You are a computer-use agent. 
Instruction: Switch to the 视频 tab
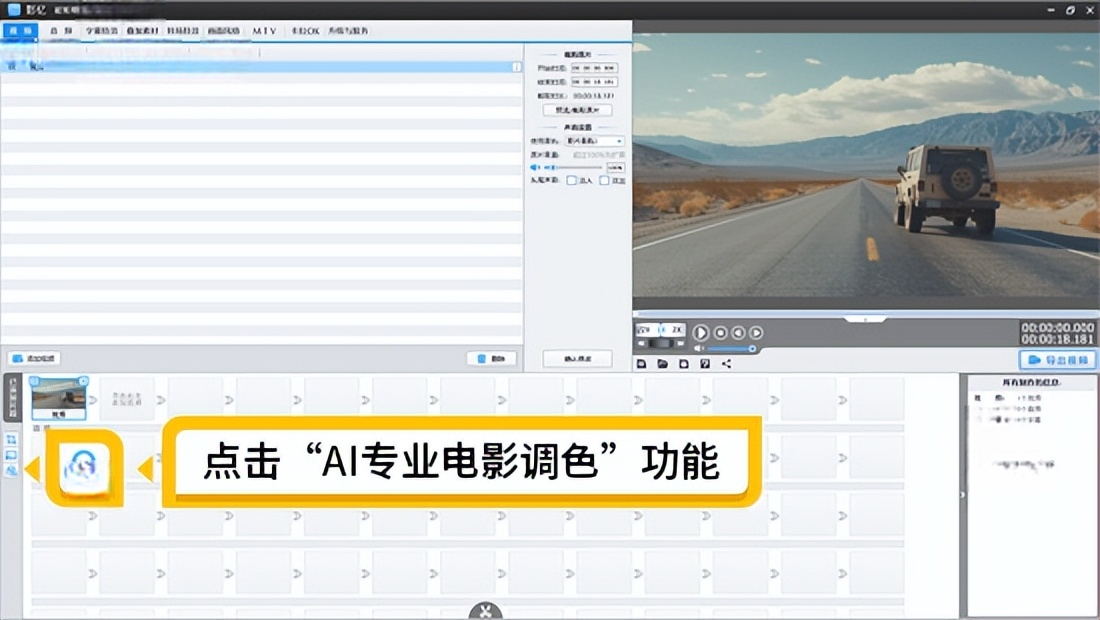20,31
